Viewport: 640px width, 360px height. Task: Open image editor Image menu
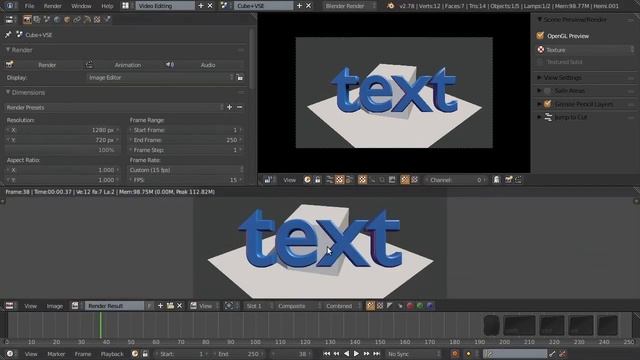[55, 306]
